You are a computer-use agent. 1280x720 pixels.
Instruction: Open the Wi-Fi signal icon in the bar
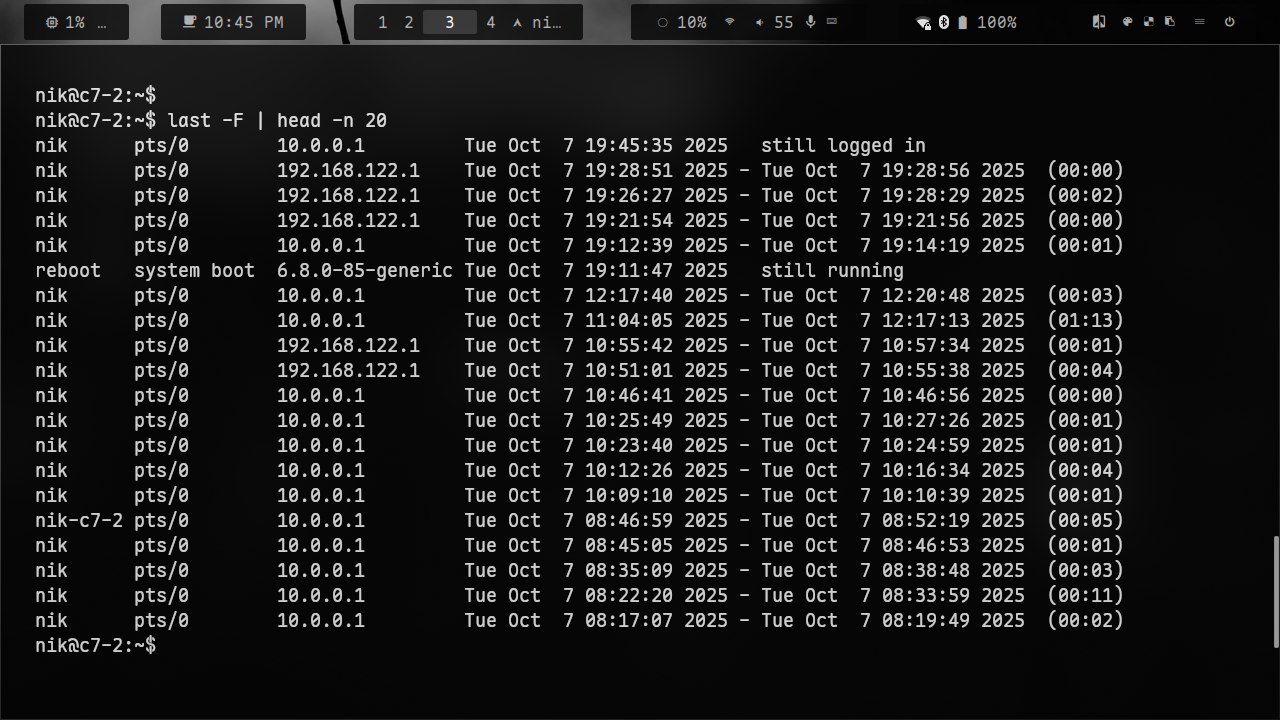tap(730, 22)
